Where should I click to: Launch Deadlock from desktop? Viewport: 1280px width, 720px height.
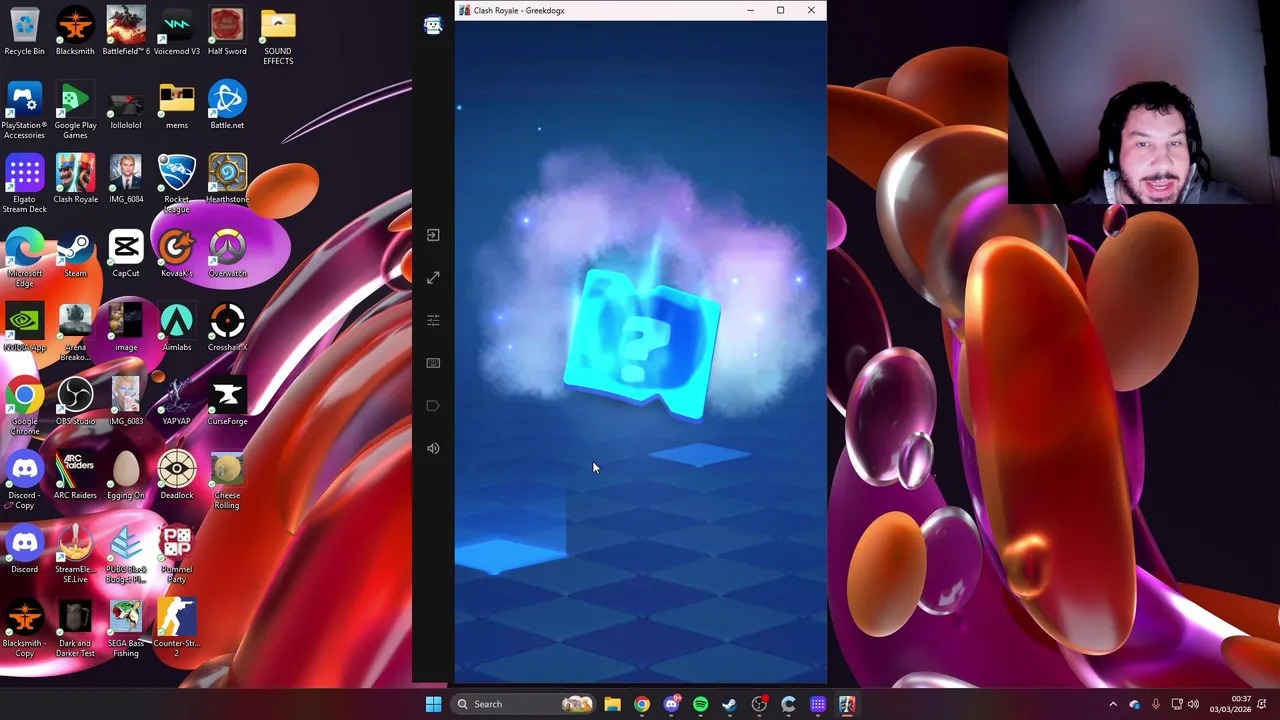[x=177, y=477]
